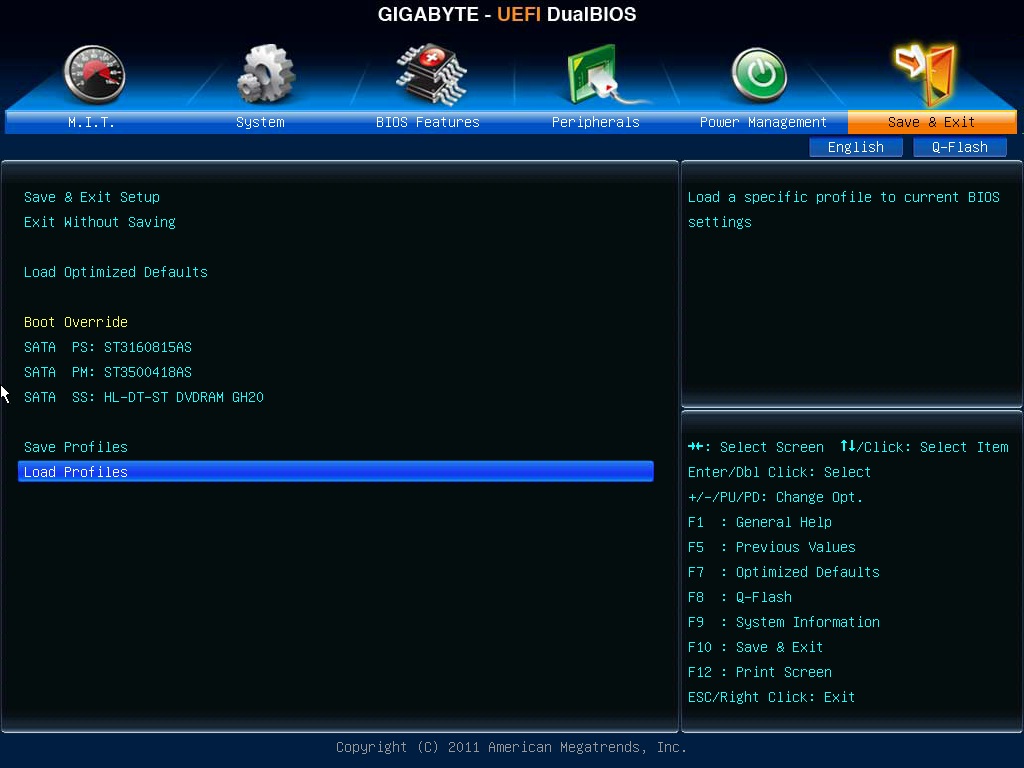The height and width of the screenshot is (768, 1024).
Task: Click the 'F9 : System Information' line
Action: pyautogui.click(x=784, y=622)
